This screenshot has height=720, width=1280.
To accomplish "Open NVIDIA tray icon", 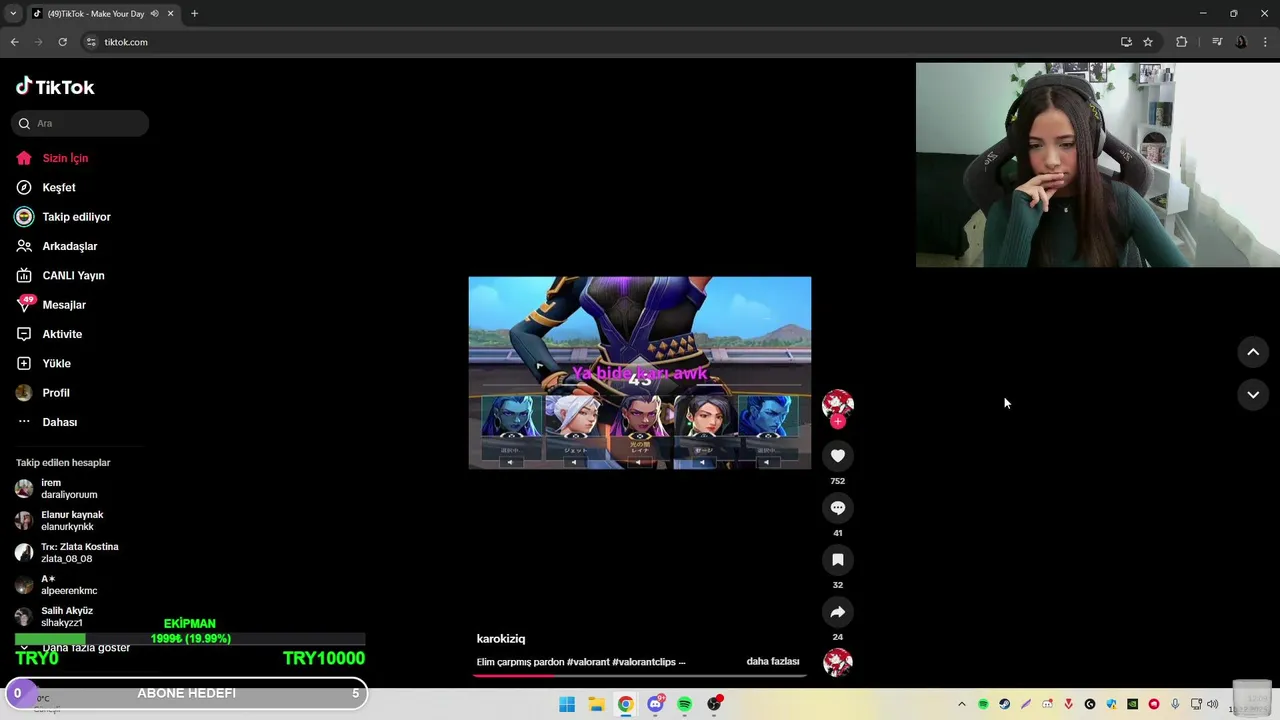I will [1133, 704].
